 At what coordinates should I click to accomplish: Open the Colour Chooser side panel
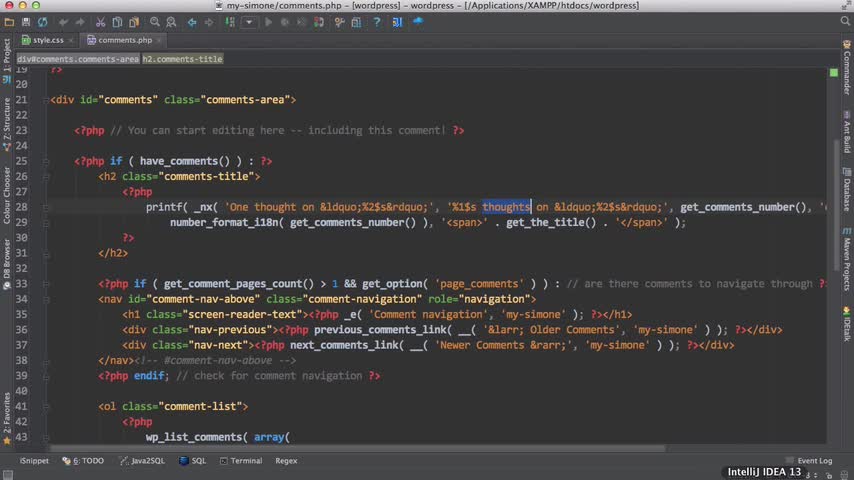click(x=7, y=195)
